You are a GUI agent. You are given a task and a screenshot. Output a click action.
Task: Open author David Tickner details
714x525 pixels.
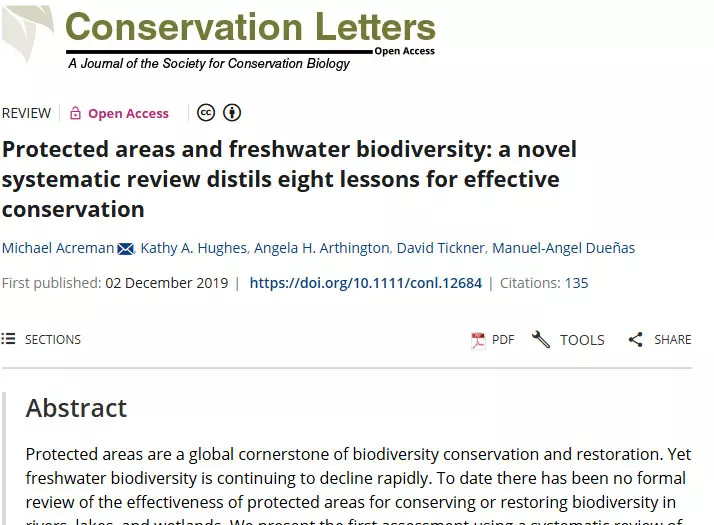point(439,248)
